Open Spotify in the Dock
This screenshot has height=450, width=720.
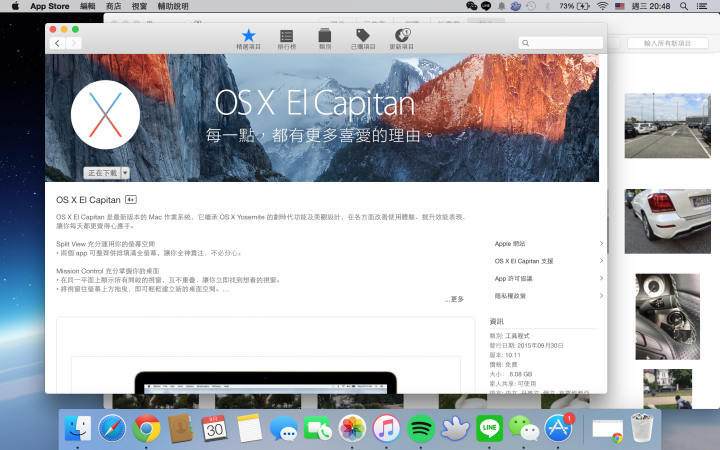click(421, 428)
